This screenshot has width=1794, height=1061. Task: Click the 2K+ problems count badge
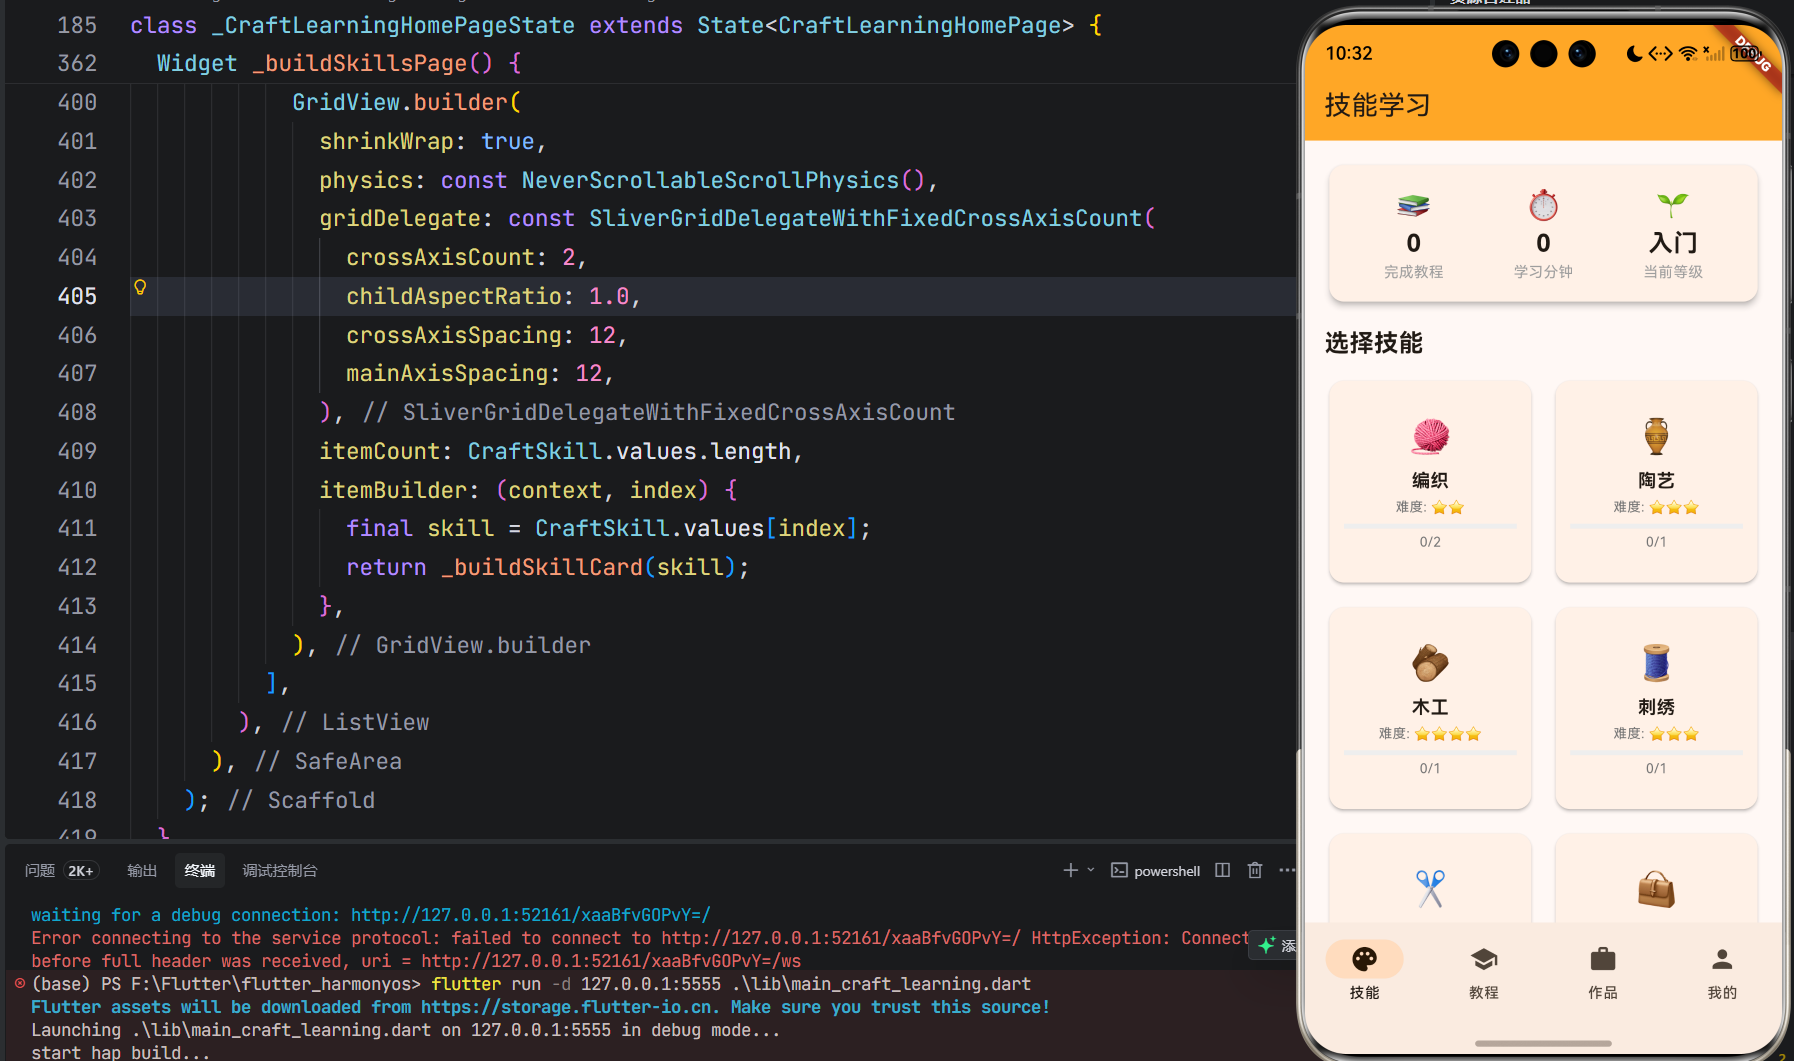80,871
